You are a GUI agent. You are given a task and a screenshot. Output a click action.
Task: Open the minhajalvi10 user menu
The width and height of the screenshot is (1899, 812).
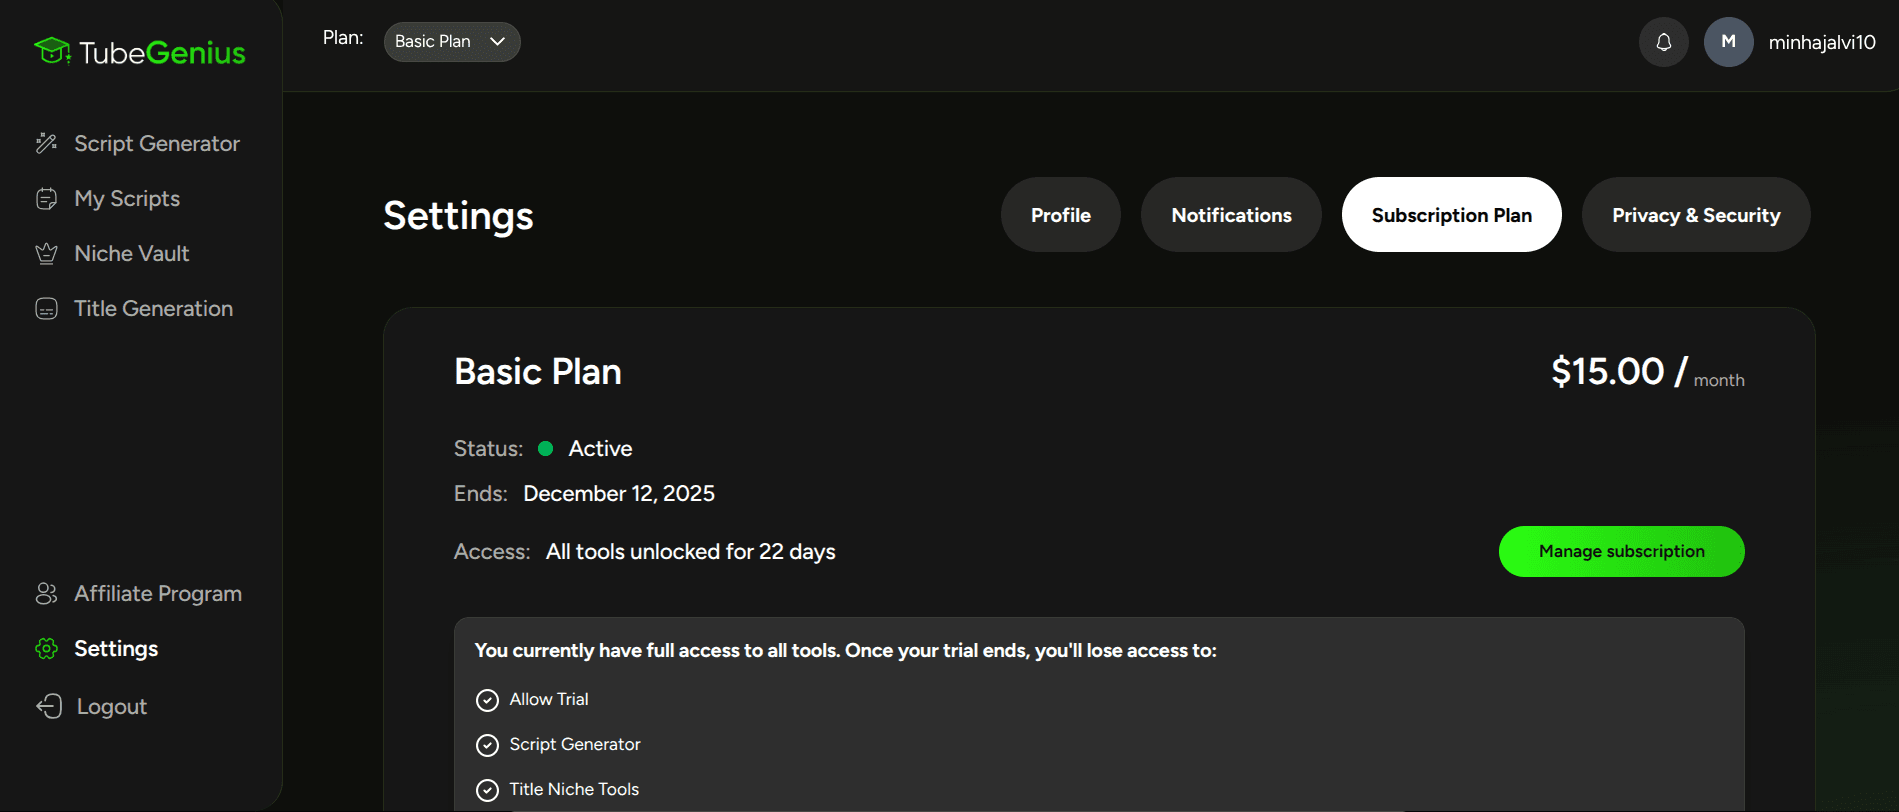1821,42
